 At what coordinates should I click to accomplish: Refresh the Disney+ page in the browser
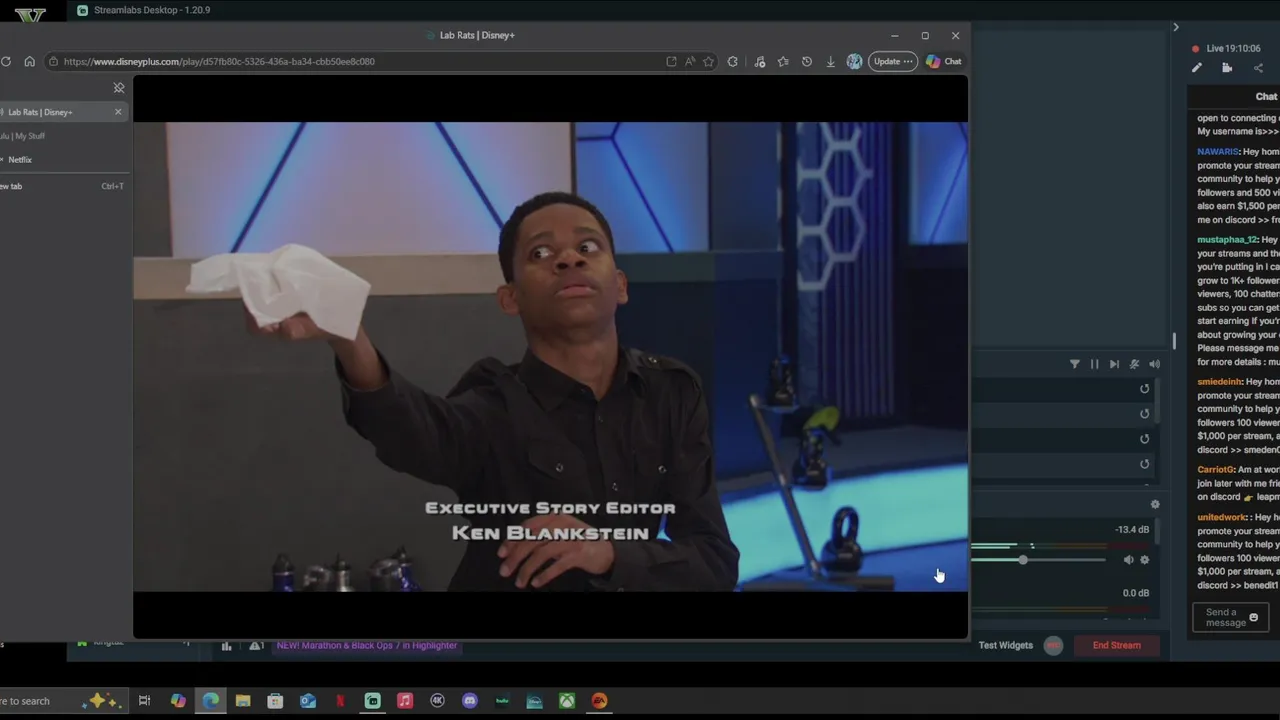coord(6,61)
